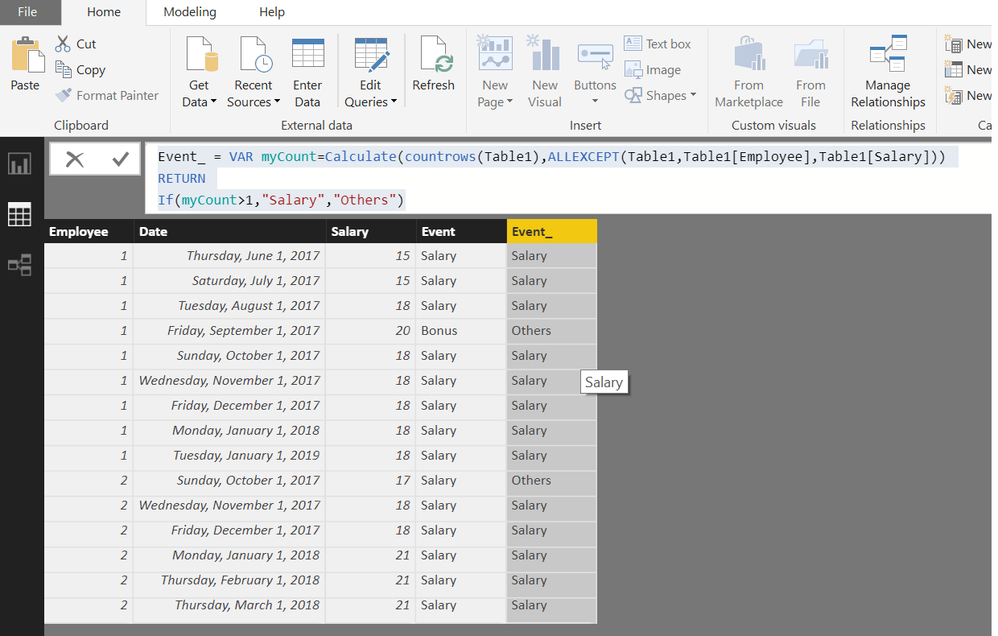The width and height of the screenshot is (998, 636).
Task: Click the Paste clipboard icon
Action: 27,55
